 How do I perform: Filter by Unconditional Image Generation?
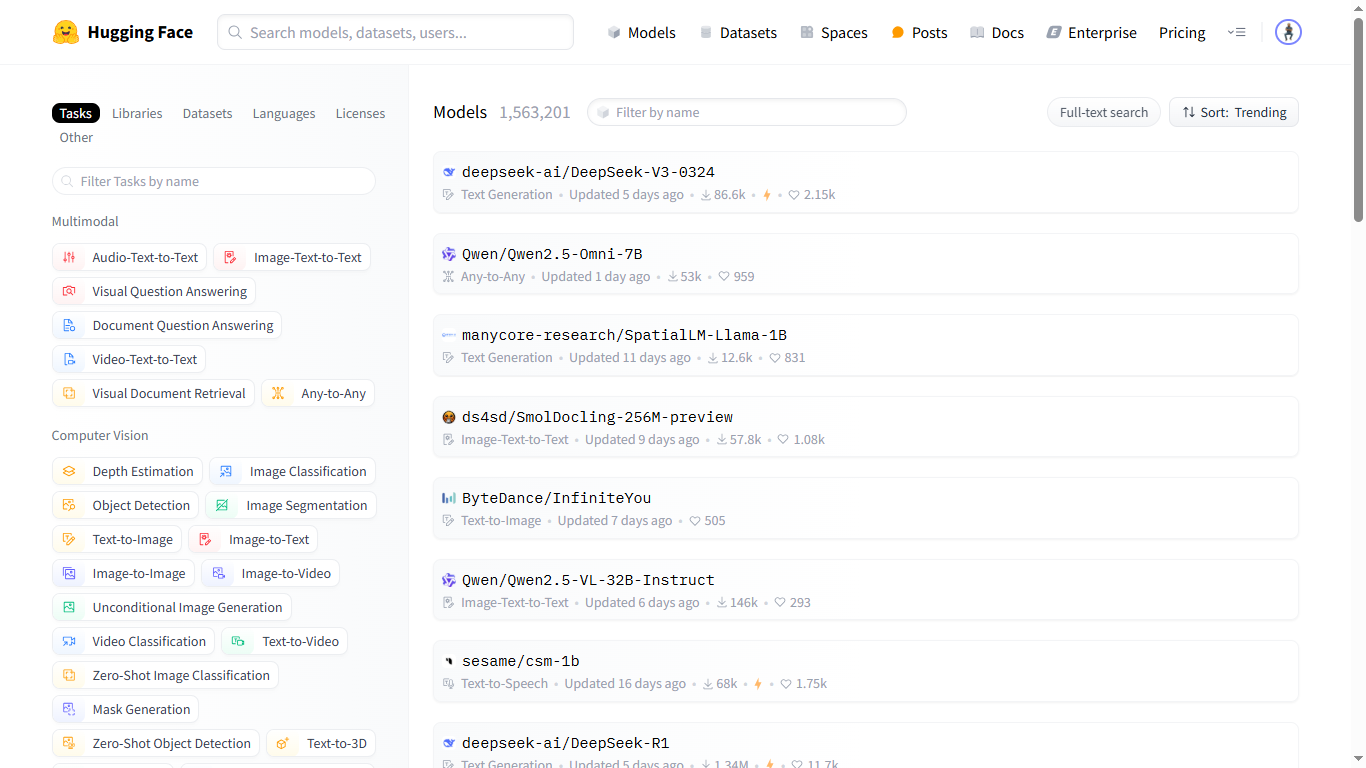(172, 607)
